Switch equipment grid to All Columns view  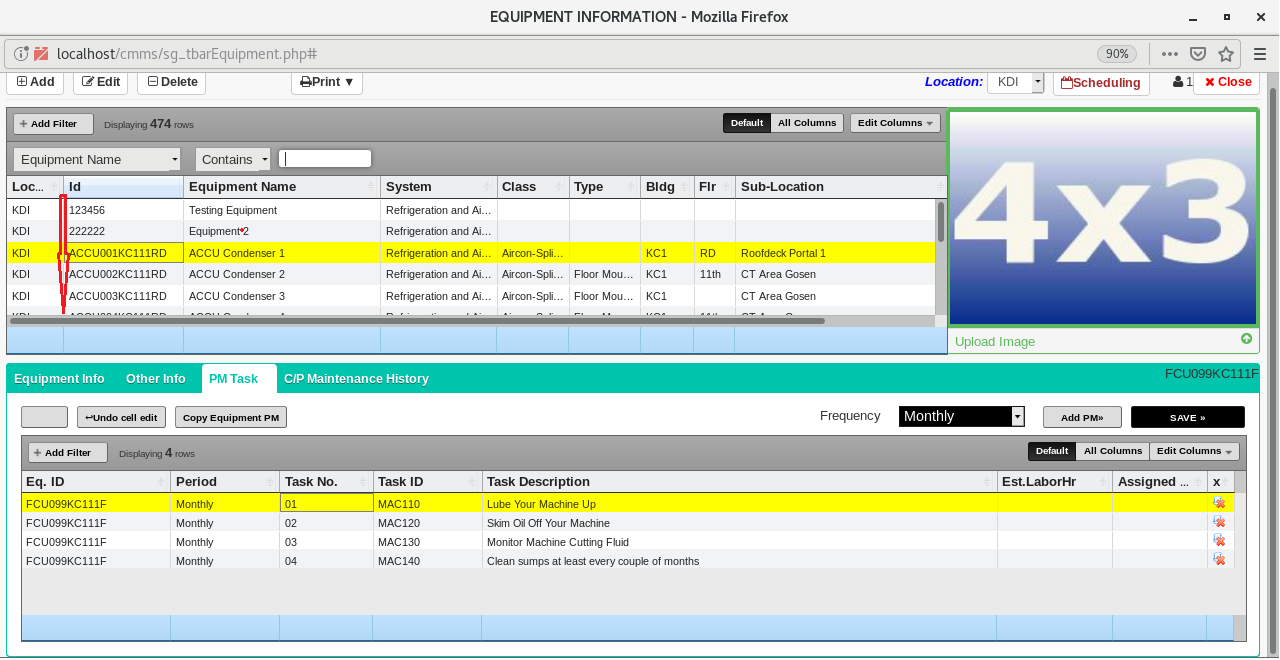[806, 123]
